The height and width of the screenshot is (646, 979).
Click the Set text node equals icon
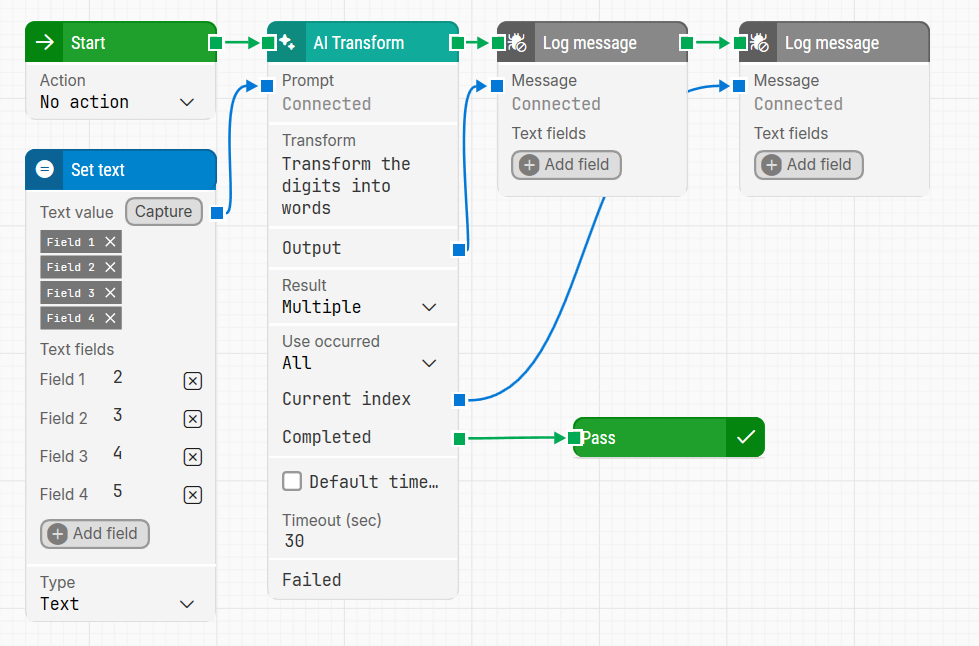click(44, 169)
